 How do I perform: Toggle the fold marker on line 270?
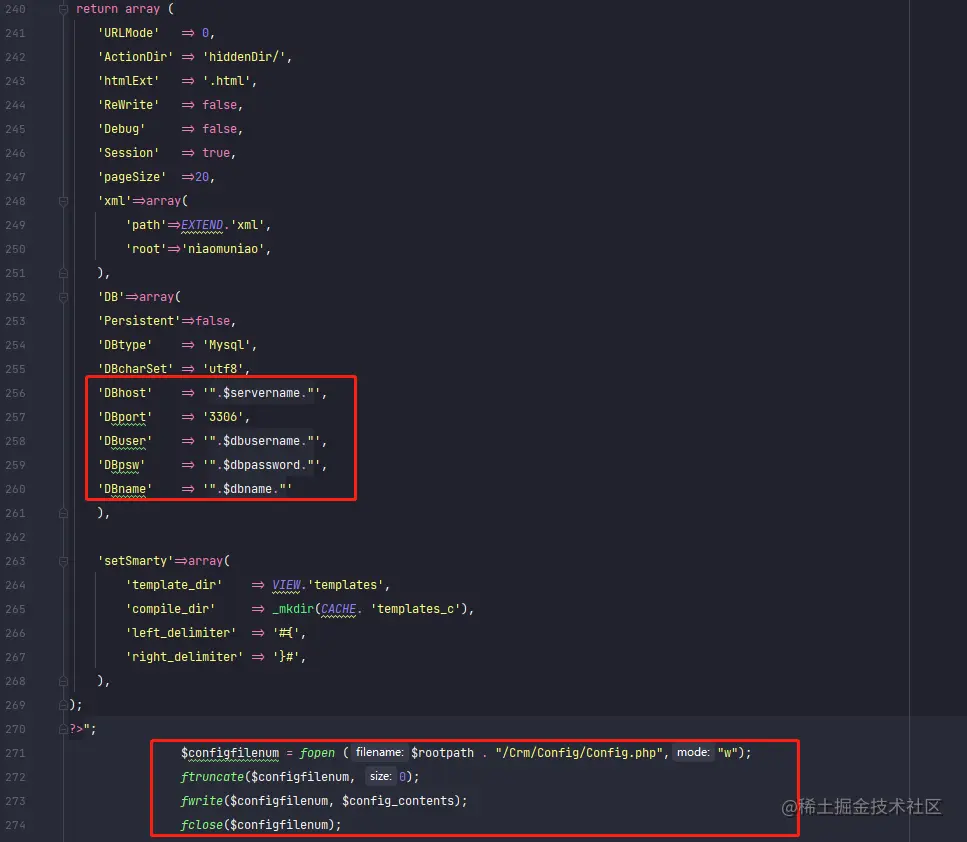point(63,728)
